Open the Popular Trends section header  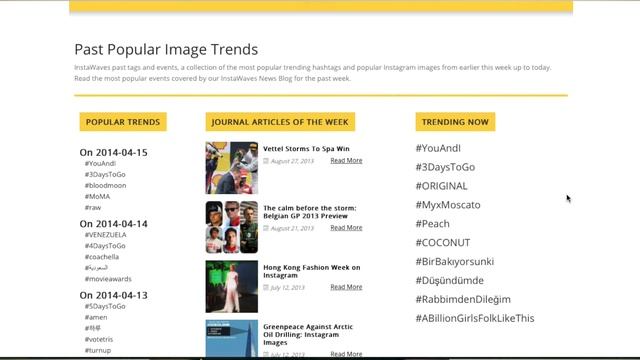tap(123, 122)
